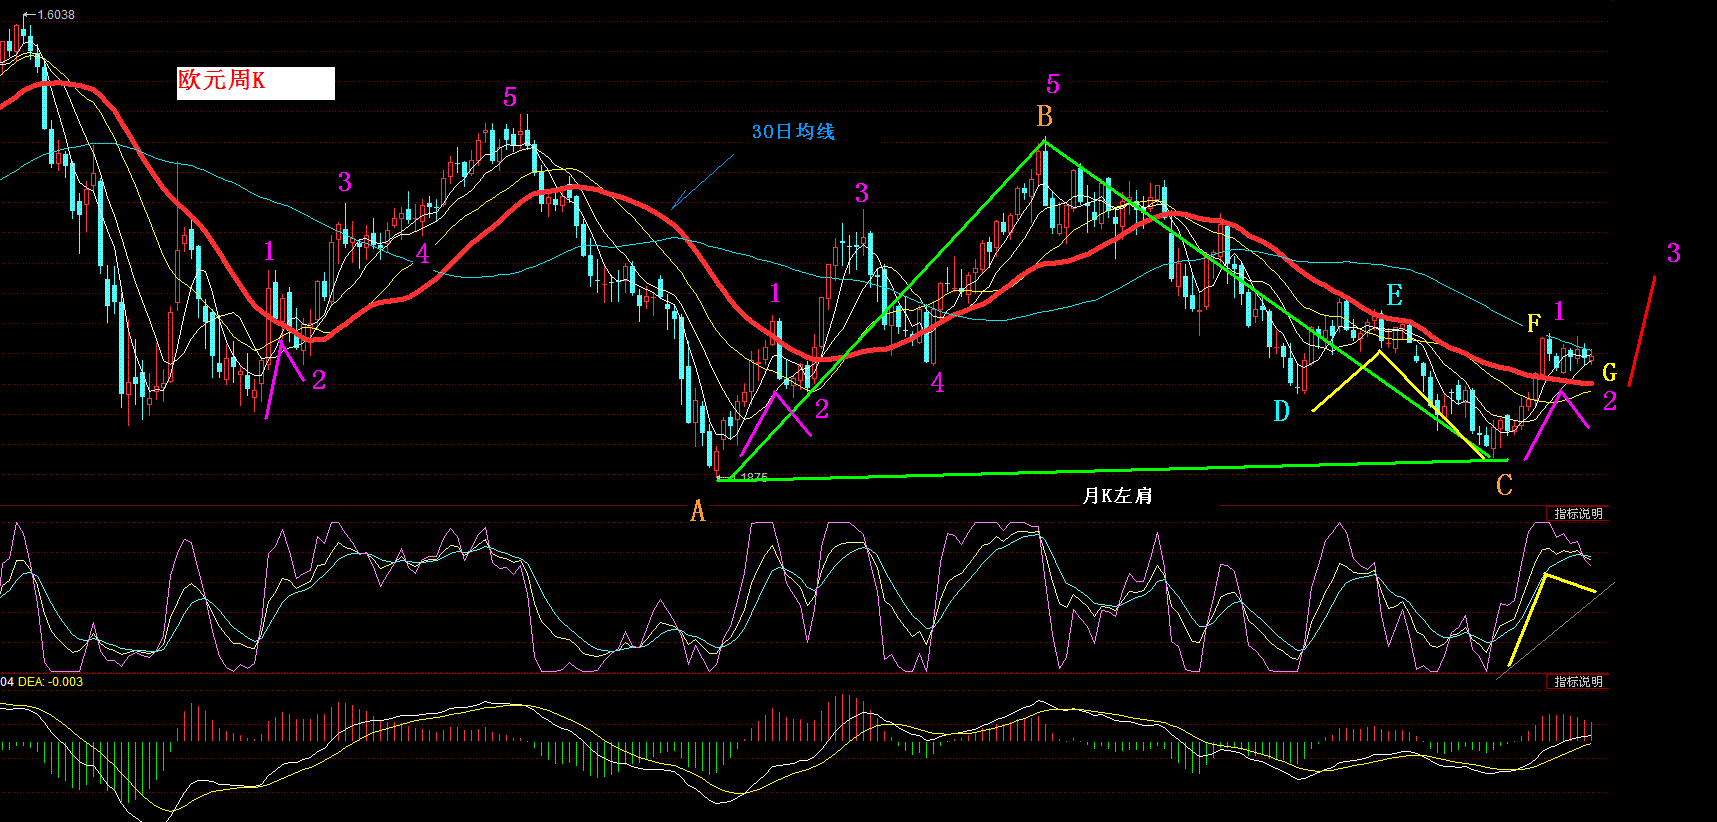Select the yellow wave label F
The height and width of the screenshot is (822, 1717).
pos(1534,323)
